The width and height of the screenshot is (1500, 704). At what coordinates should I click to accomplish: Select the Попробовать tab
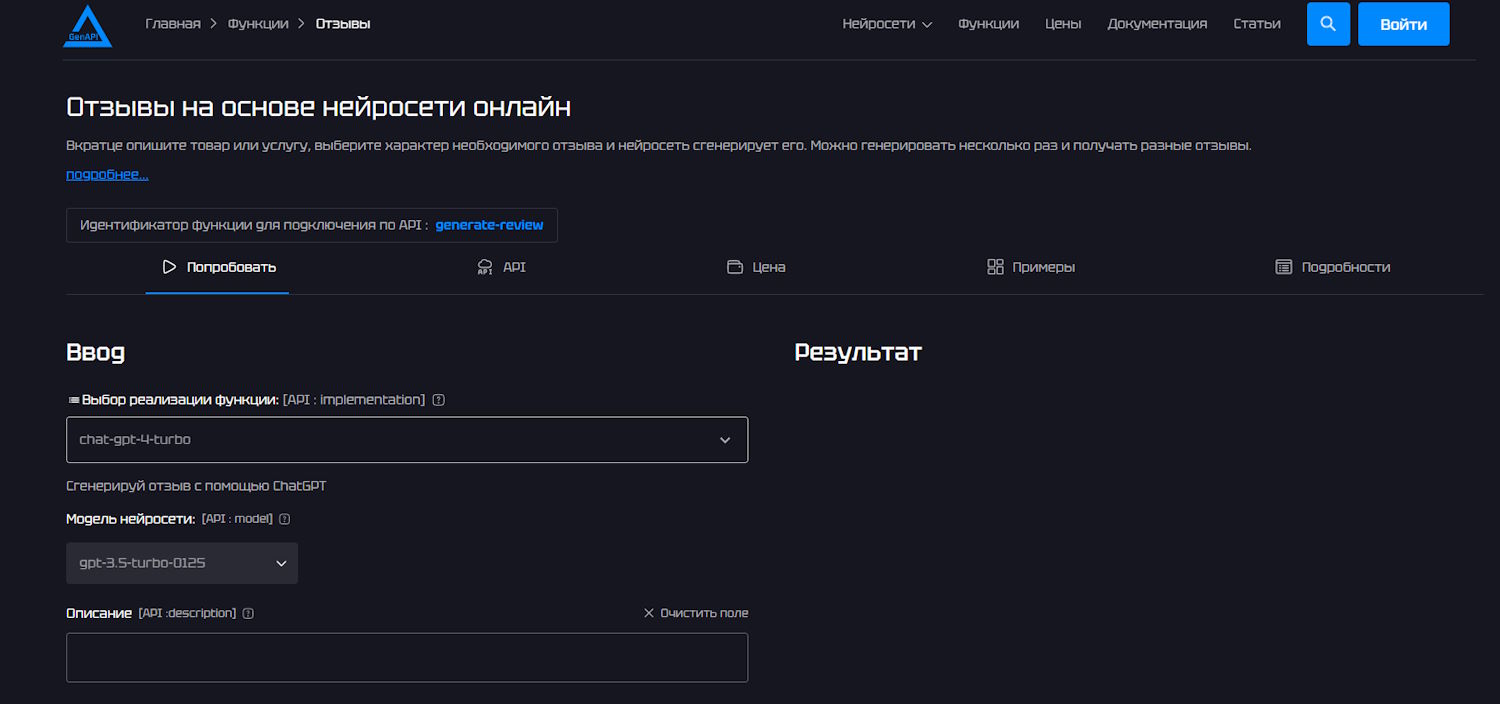click(218, 267)
